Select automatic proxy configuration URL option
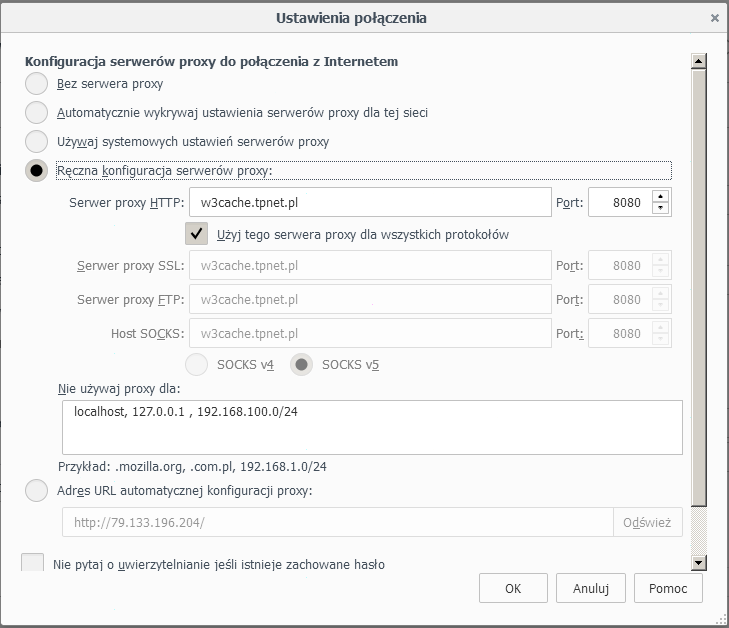The height and width of the screenshot is (628, 729). point(36,490)
